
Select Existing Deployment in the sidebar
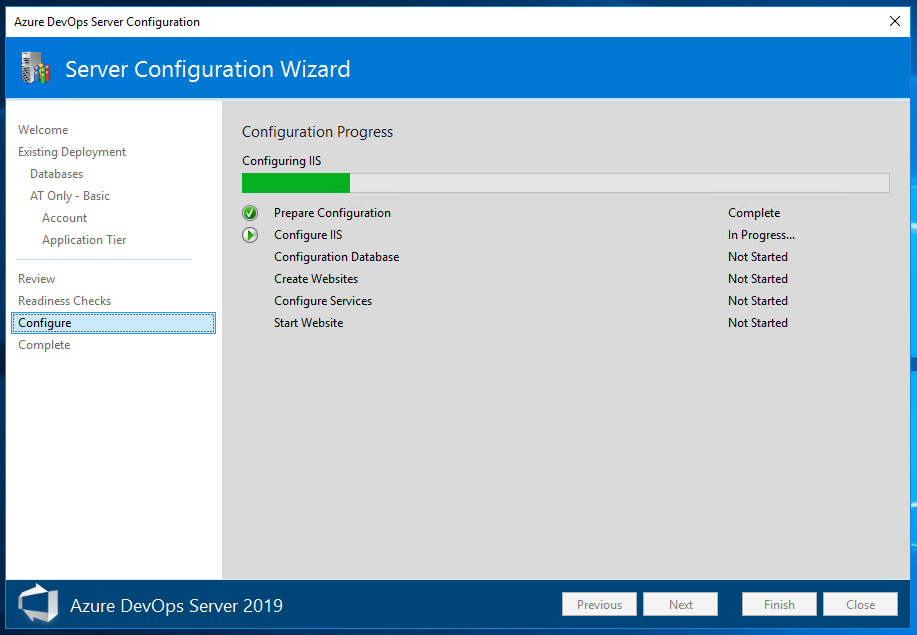[x=72, y=152]
